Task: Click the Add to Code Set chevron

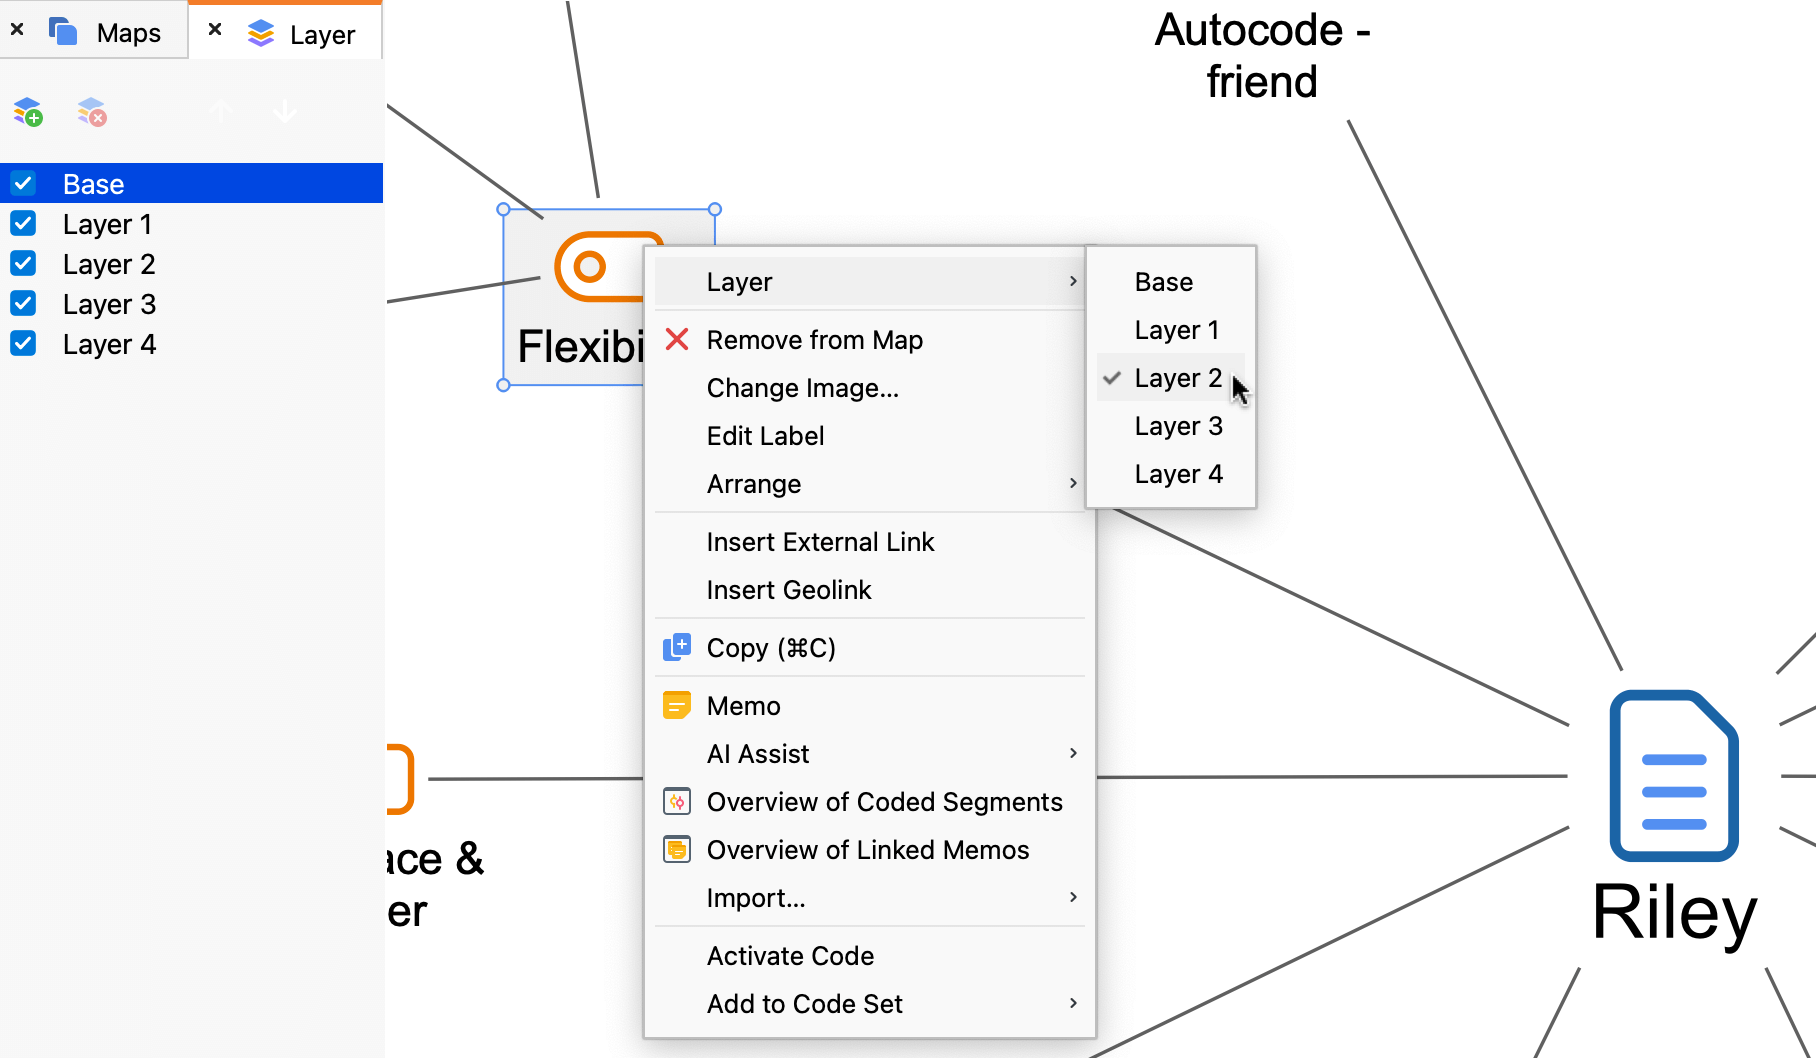Action: coord(1073,1003)
